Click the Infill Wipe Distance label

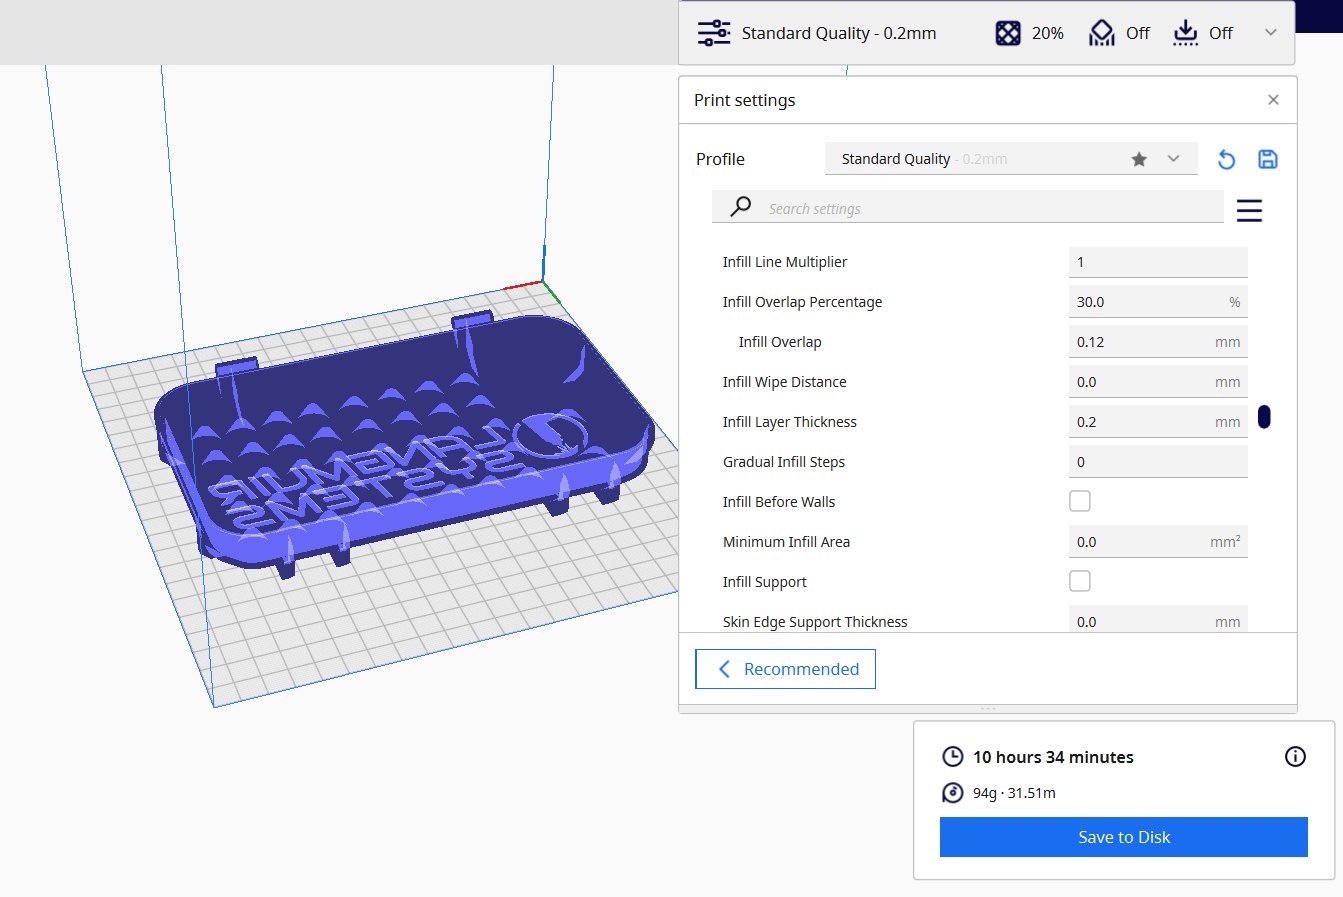[785, 382]
